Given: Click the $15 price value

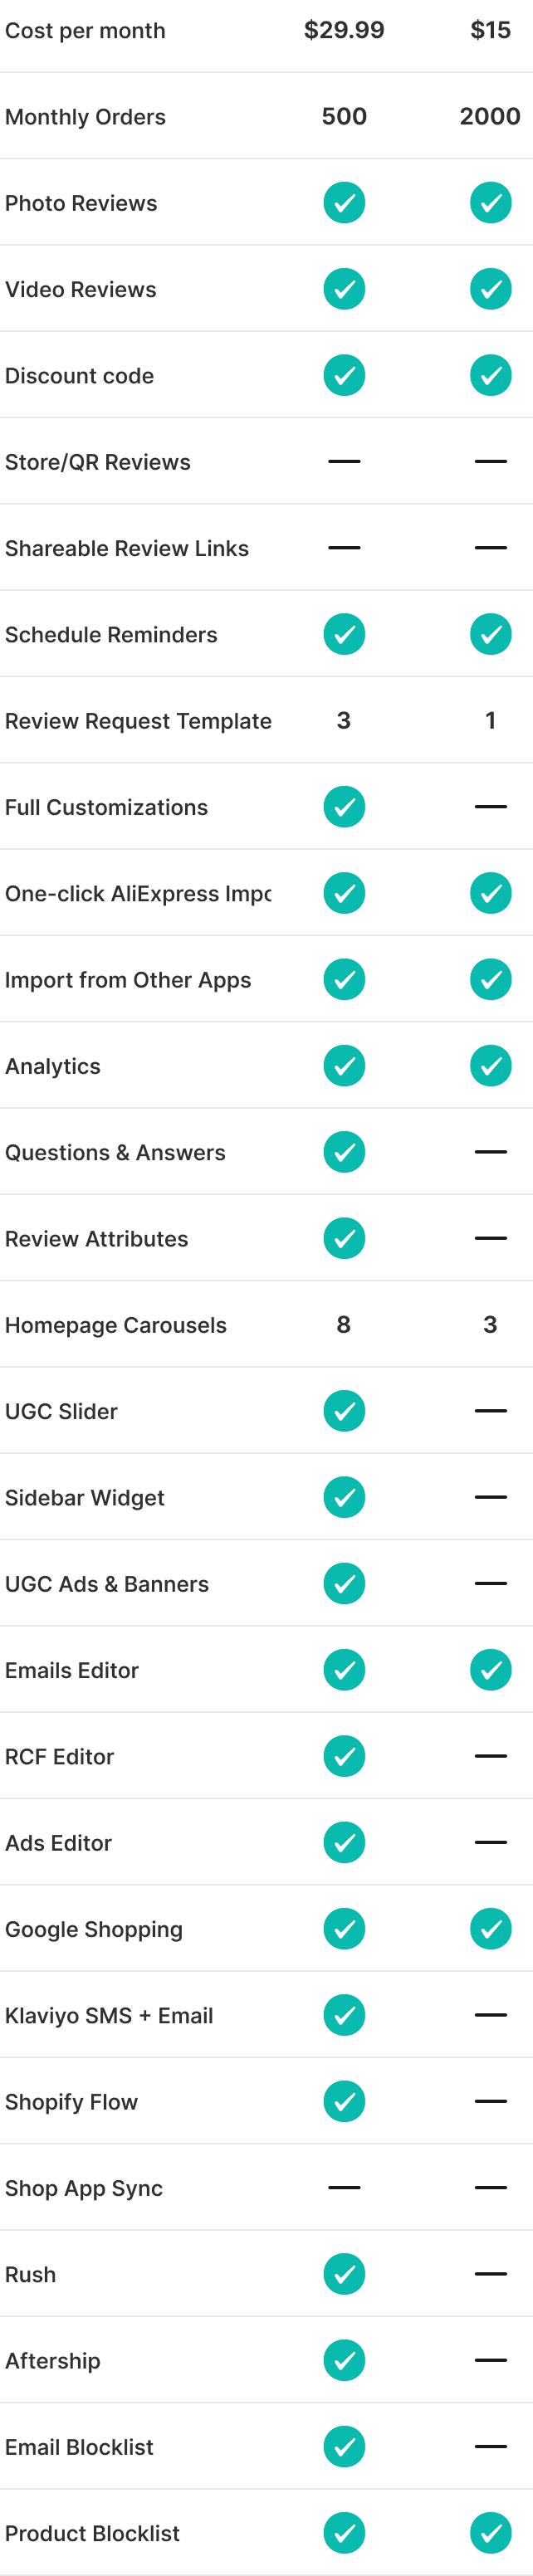Looking at the screenshot, I should click(490, 30).
